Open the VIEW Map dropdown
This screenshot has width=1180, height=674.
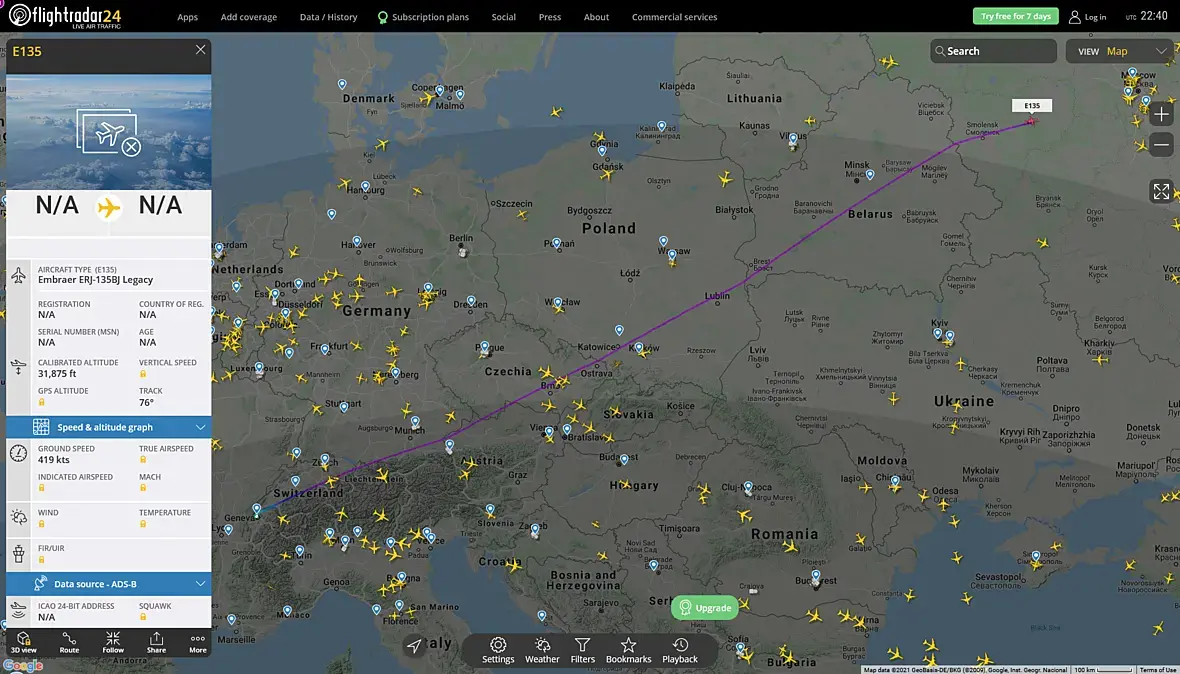point(1121,51)
